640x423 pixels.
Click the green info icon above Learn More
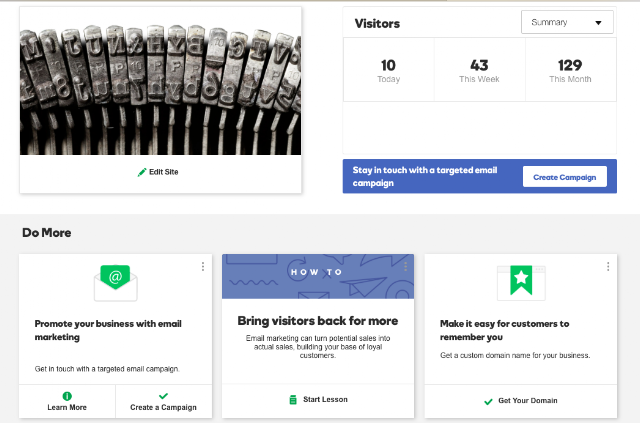(67, 396)
